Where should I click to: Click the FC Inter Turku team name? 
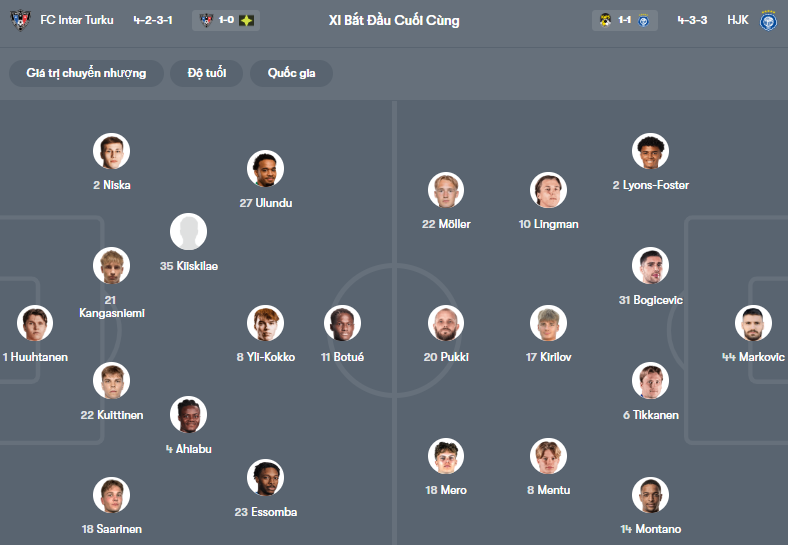pyautogui.click(x=77, y=20)
